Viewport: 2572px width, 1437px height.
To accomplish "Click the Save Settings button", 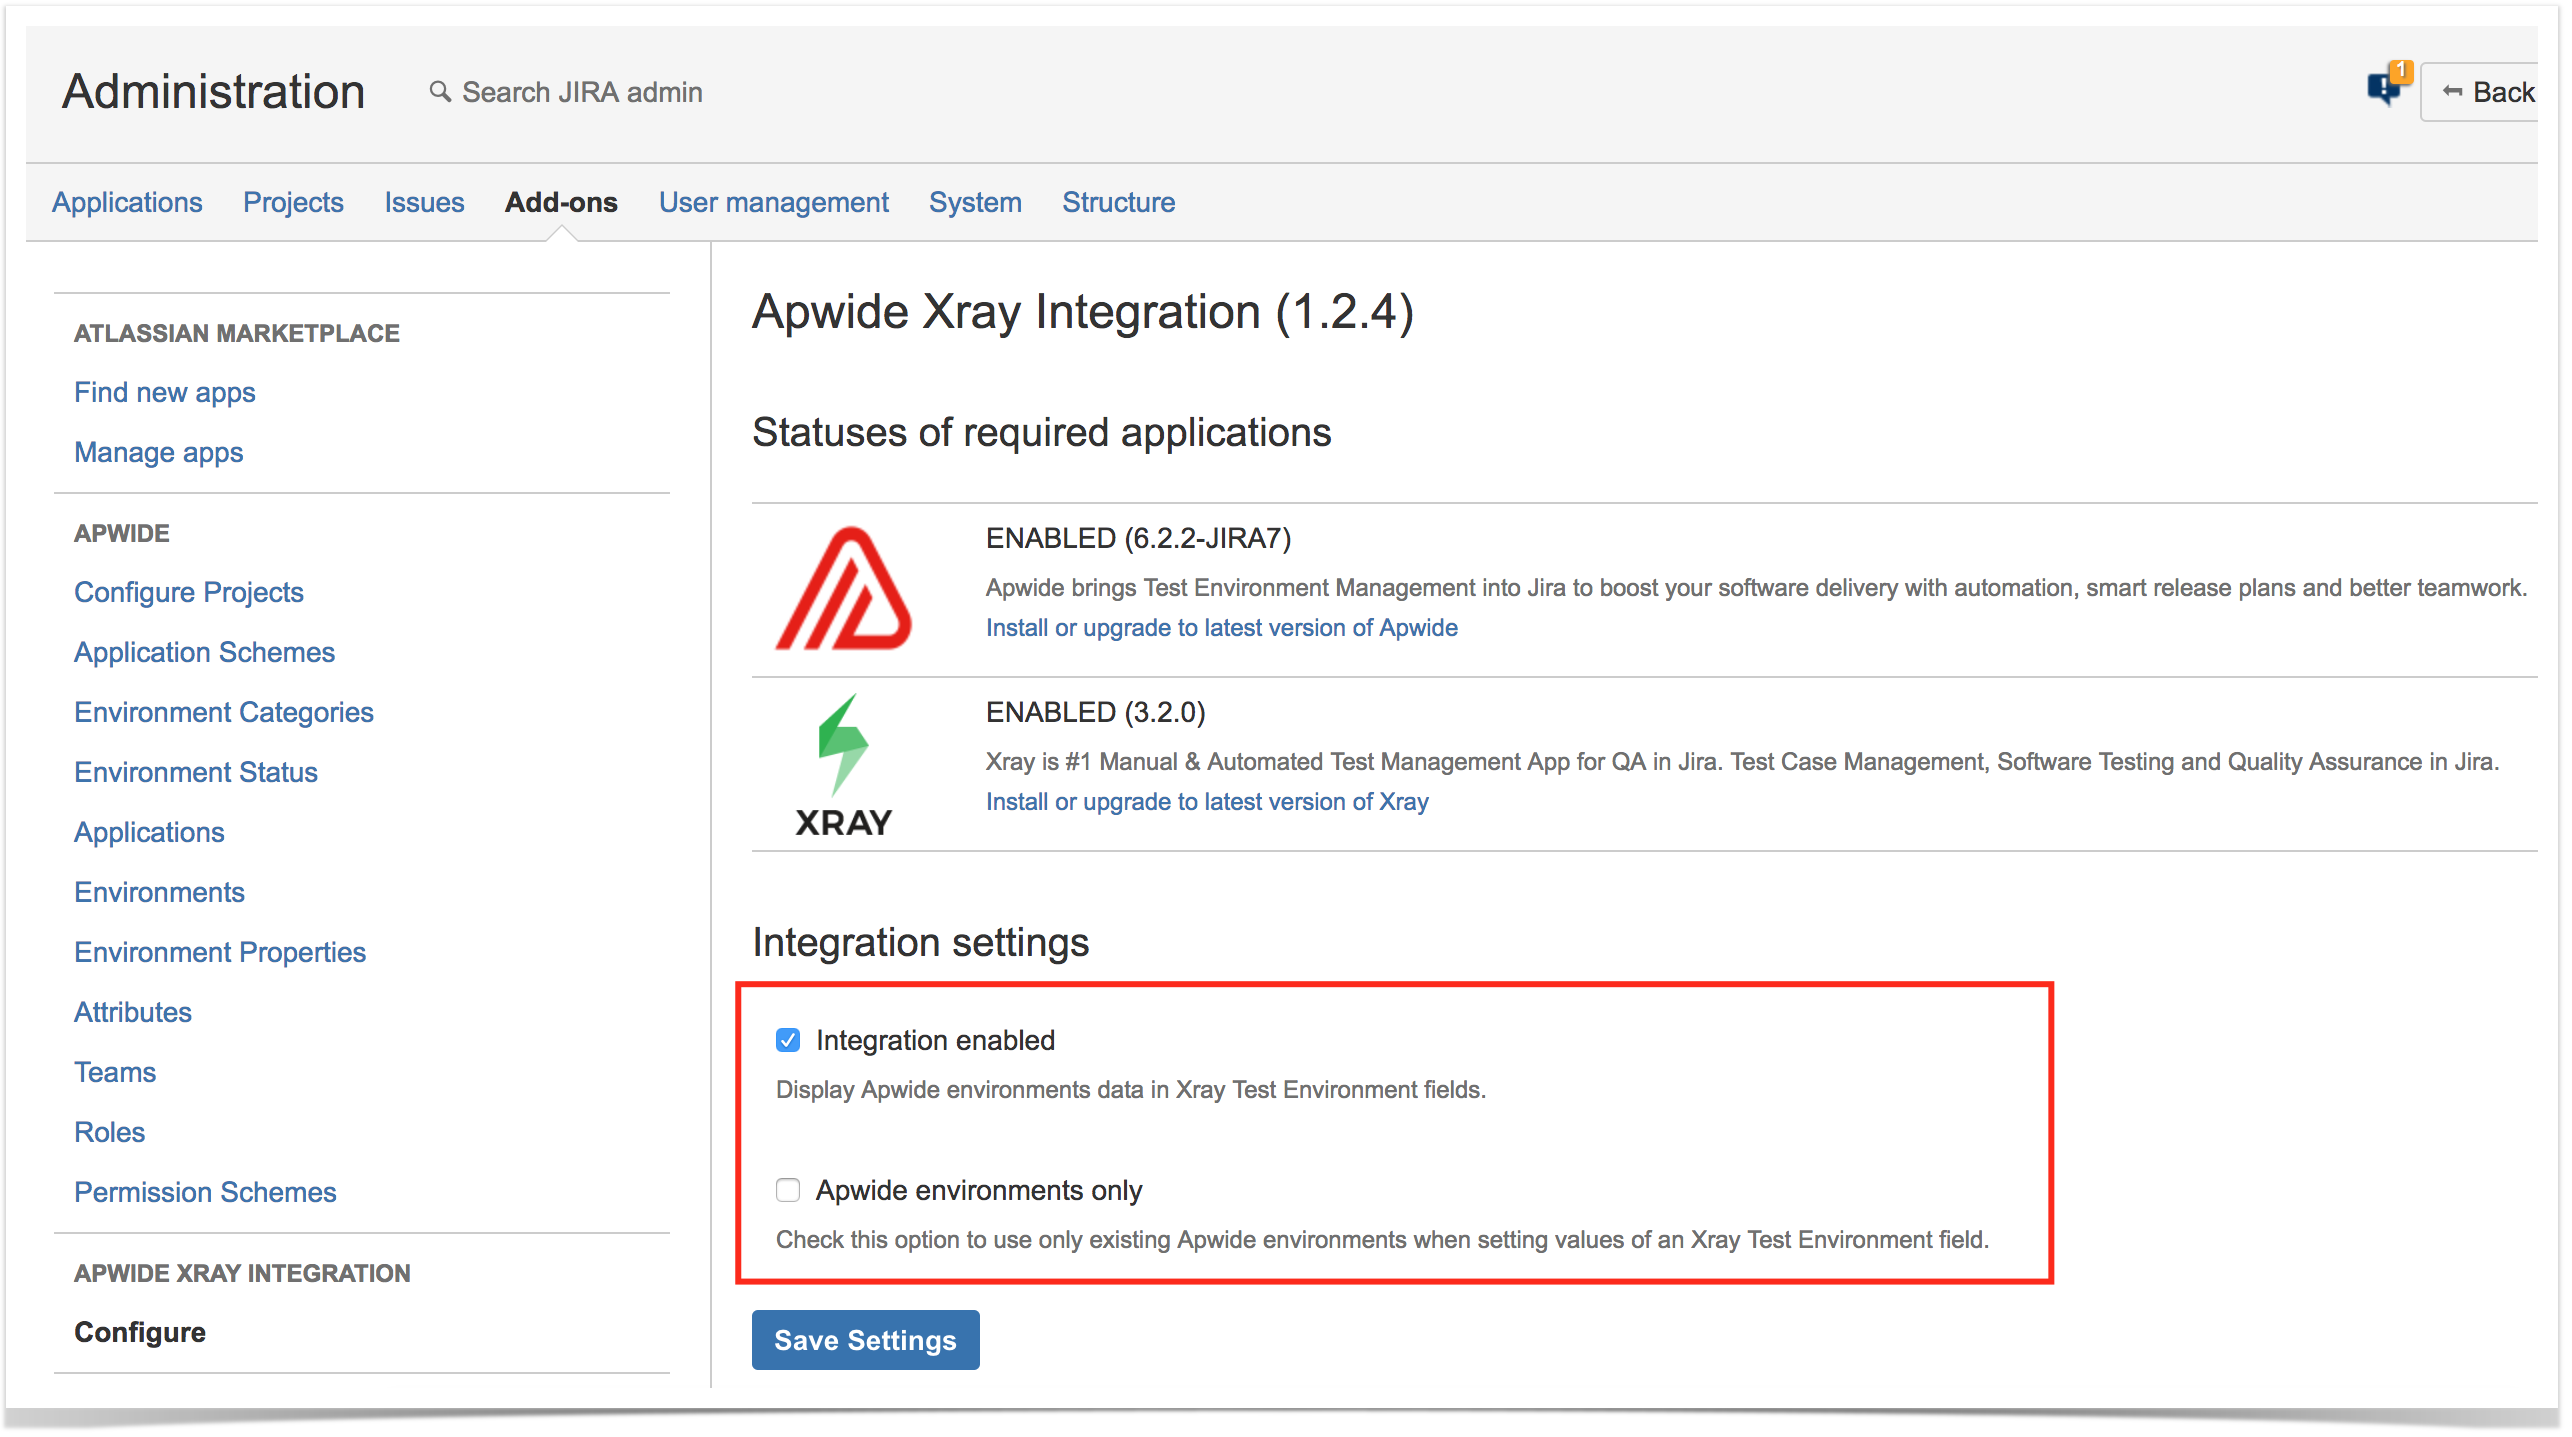I will tap(865, 1340).
